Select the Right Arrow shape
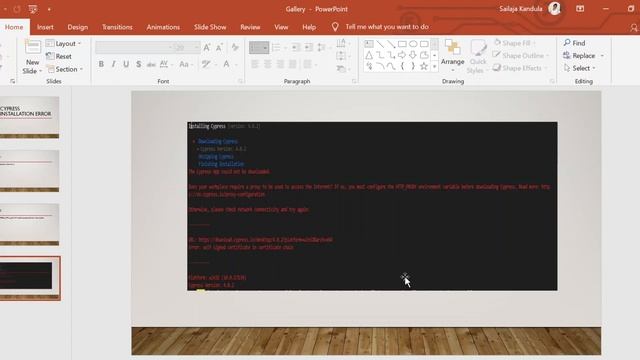Viewport: 640px width, 360px height. 402,55
